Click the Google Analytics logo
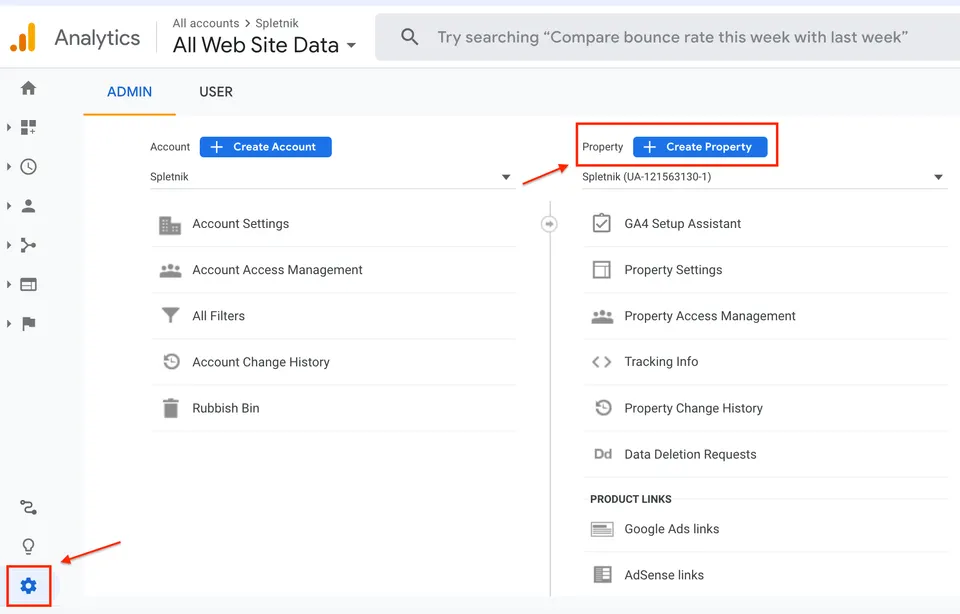 [23, 37]
